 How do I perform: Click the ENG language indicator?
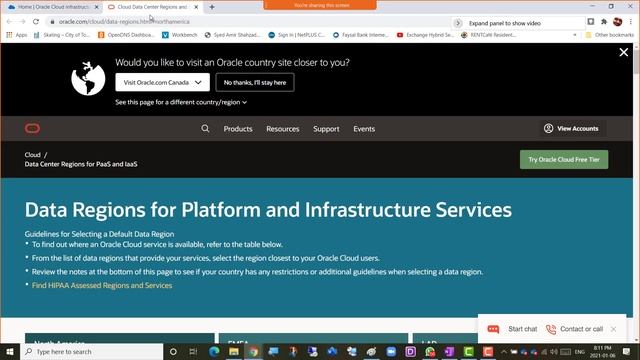(580, 352)
